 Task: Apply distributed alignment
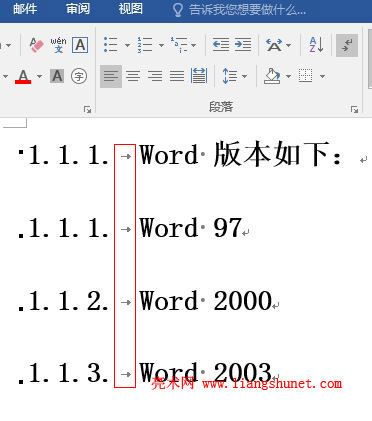click(199, 76)
